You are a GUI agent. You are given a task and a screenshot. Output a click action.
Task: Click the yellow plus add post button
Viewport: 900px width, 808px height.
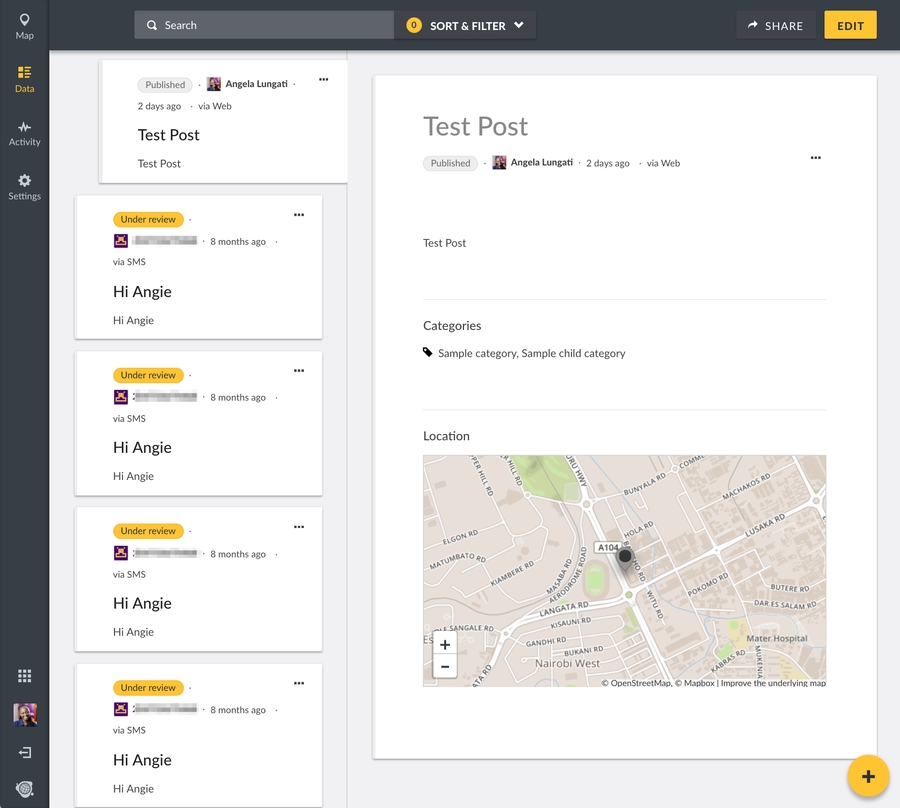click(868, 777)
